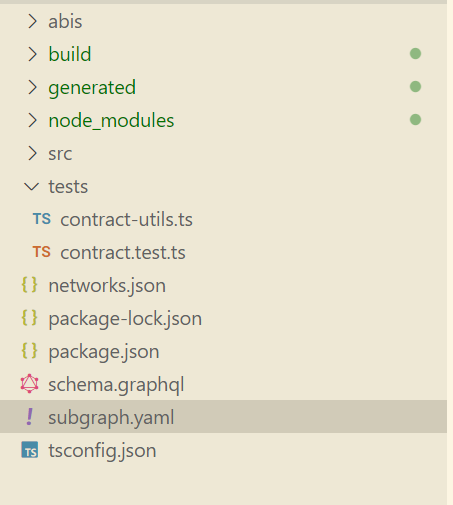Click the braces icon beside package-lock.json
The height and width of the screenshot is (505, 453).
tap(29, 318)
